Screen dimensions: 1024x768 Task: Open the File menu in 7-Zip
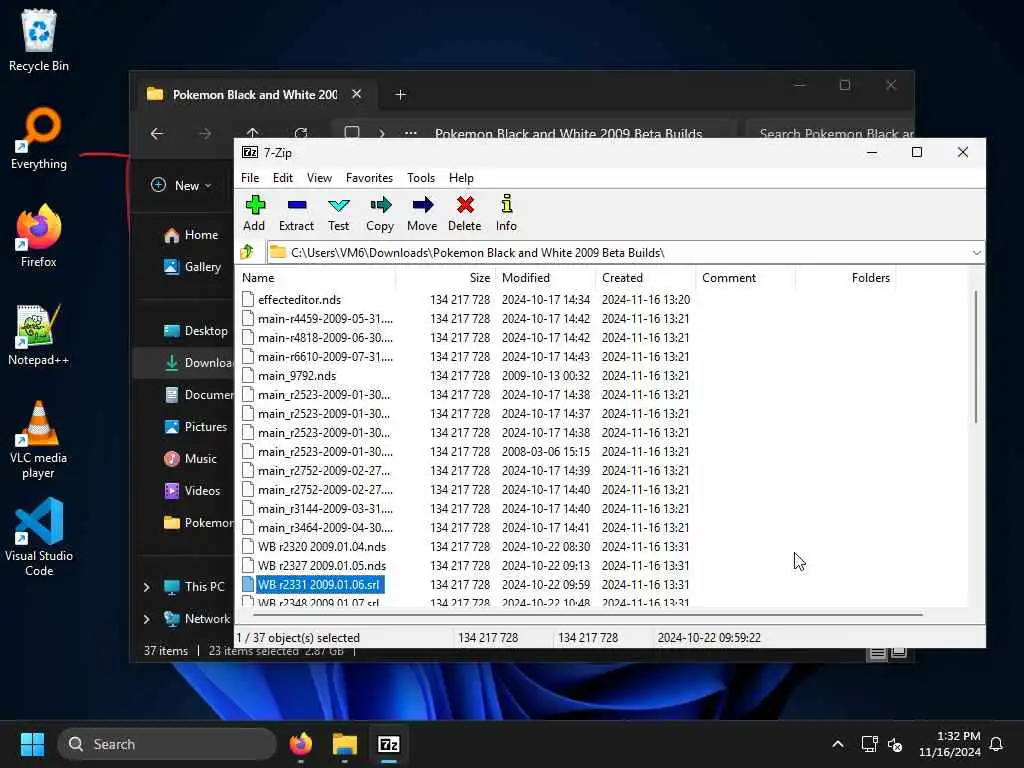tap(250, 178)
